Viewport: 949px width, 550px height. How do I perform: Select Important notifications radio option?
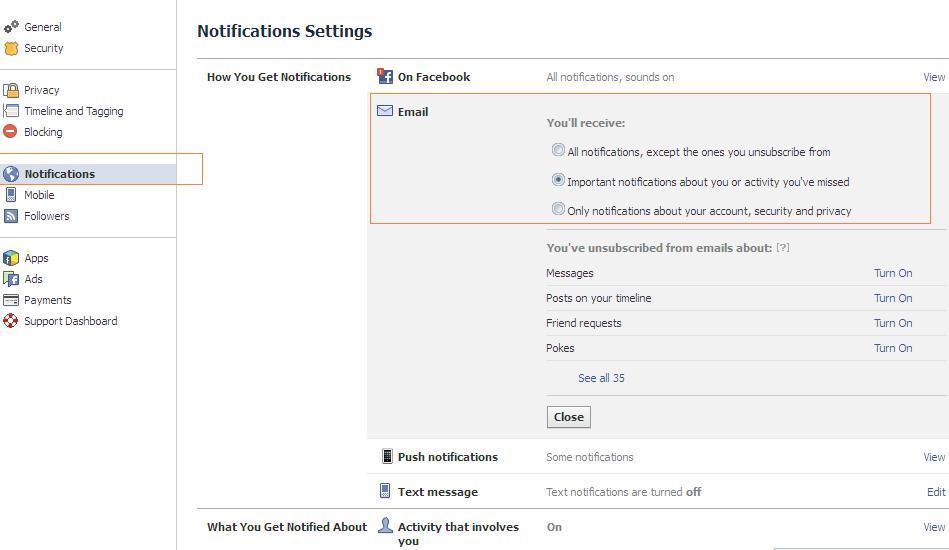tap(558, 181)
